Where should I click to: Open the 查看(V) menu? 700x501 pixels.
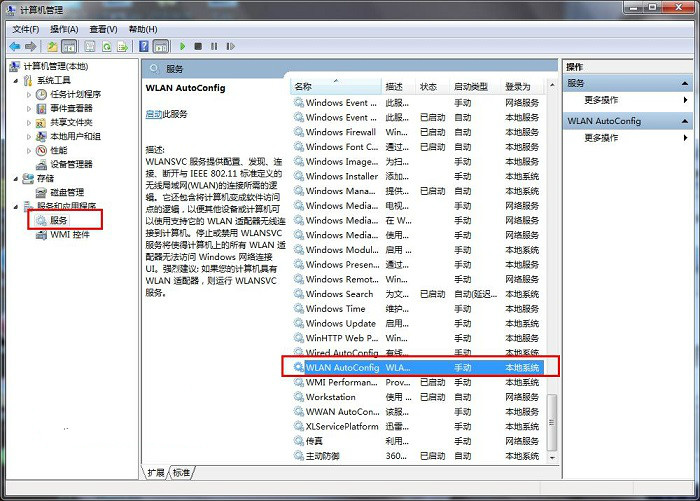click(x=102, y=29)
